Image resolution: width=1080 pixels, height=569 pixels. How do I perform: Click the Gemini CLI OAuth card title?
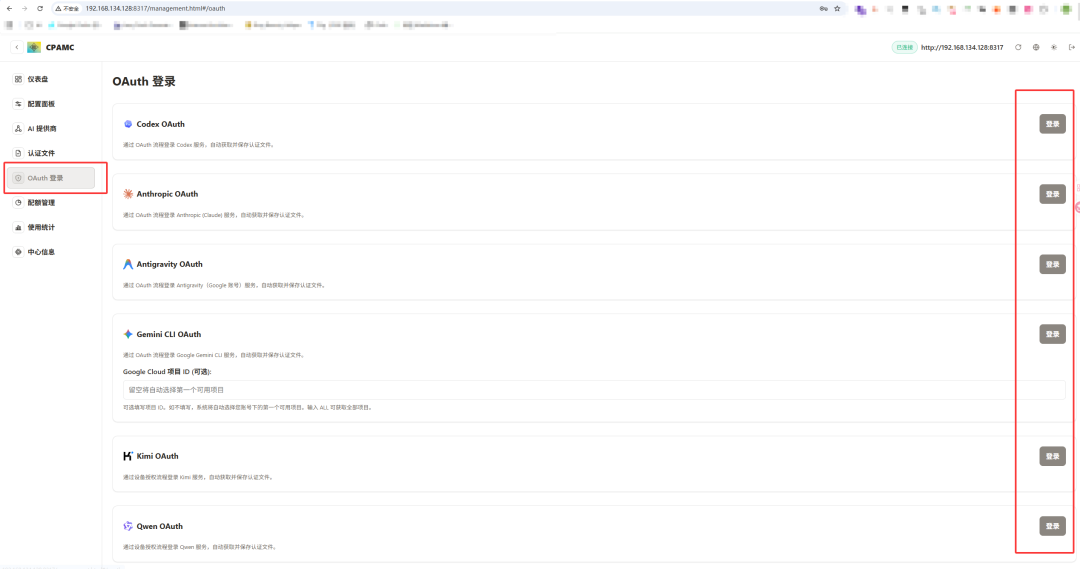(169, 334)
